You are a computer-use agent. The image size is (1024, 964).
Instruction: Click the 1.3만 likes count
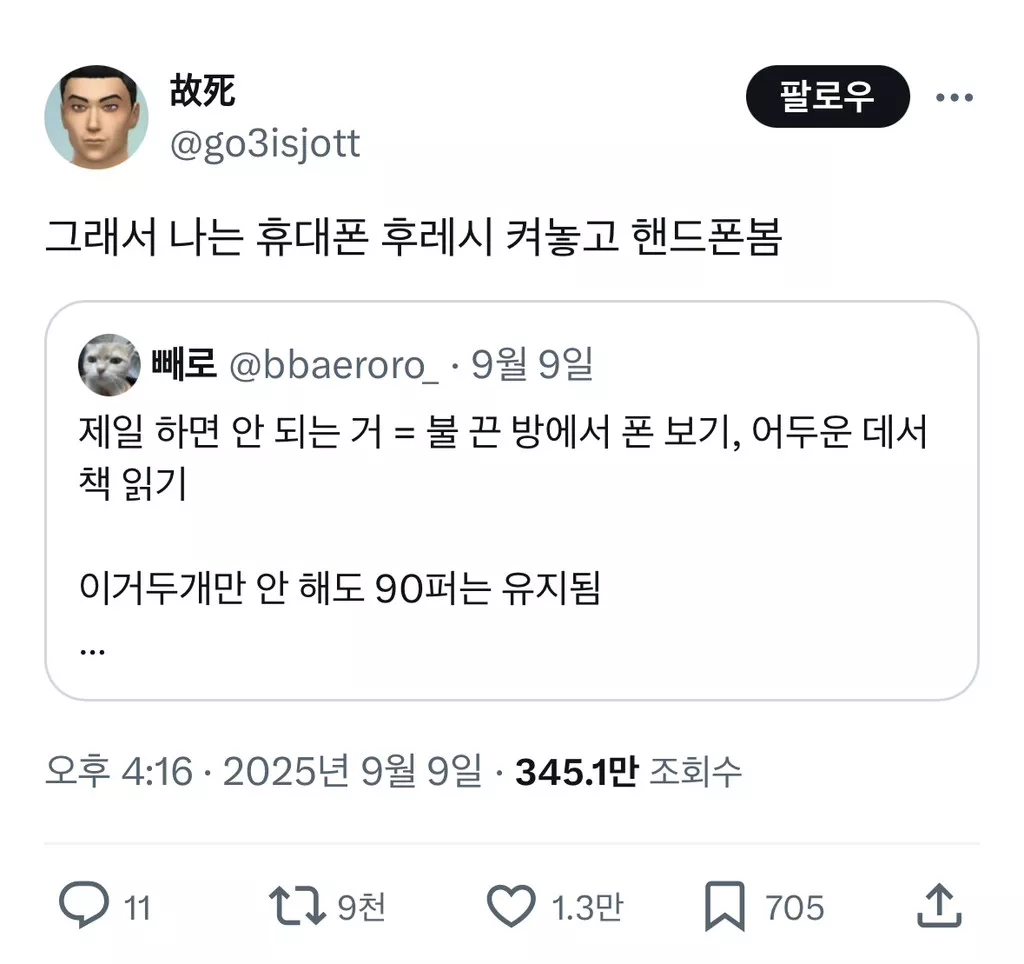587,907
